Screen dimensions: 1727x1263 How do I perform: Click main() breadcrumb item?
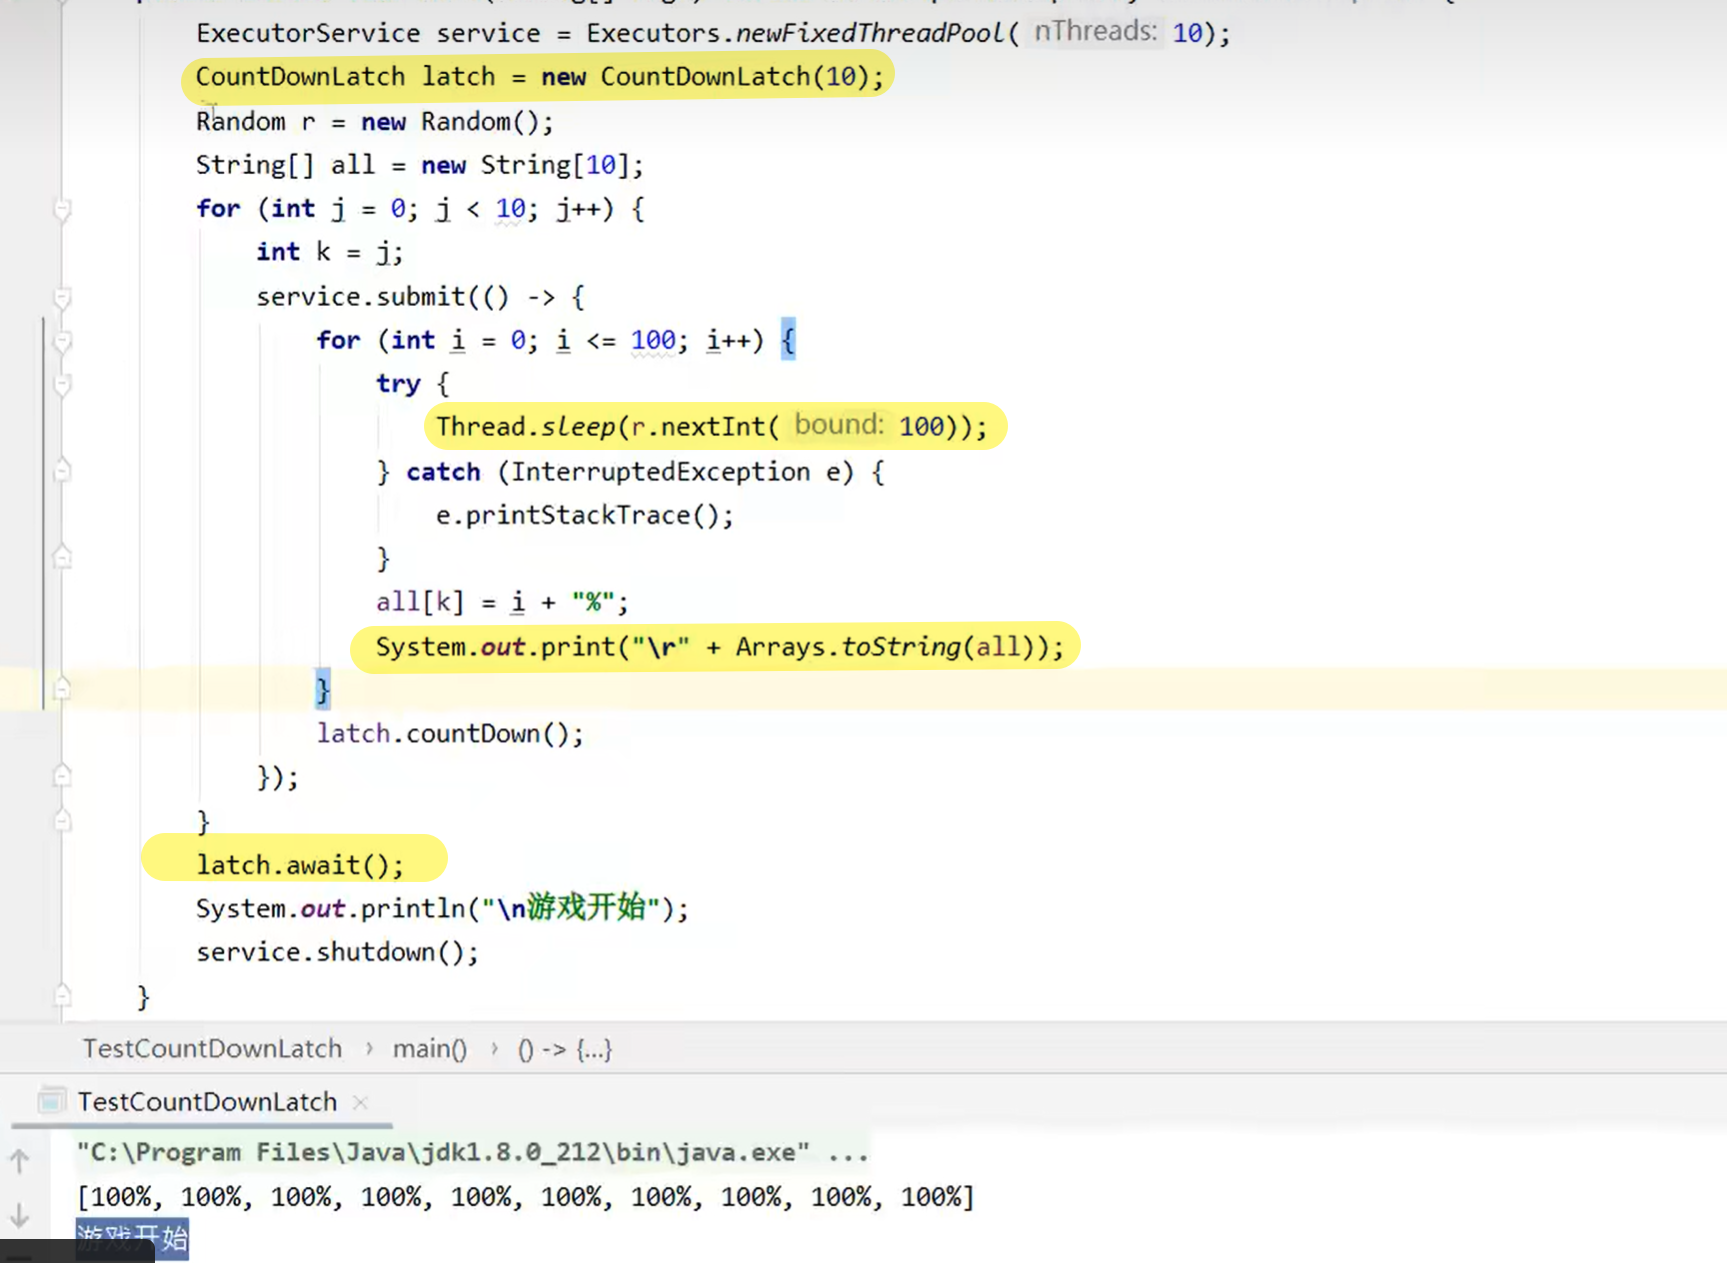pyautogui.click(x=429, y=1049)
